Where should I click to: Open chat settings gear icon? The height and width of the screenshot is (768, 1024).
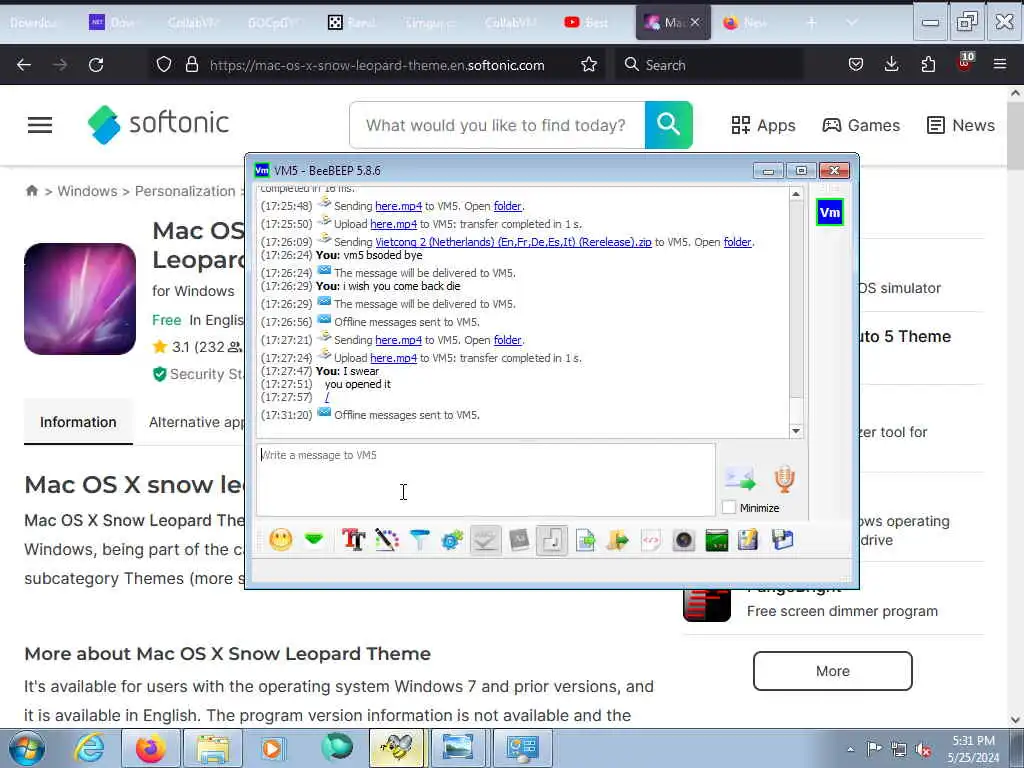point(452,540)
